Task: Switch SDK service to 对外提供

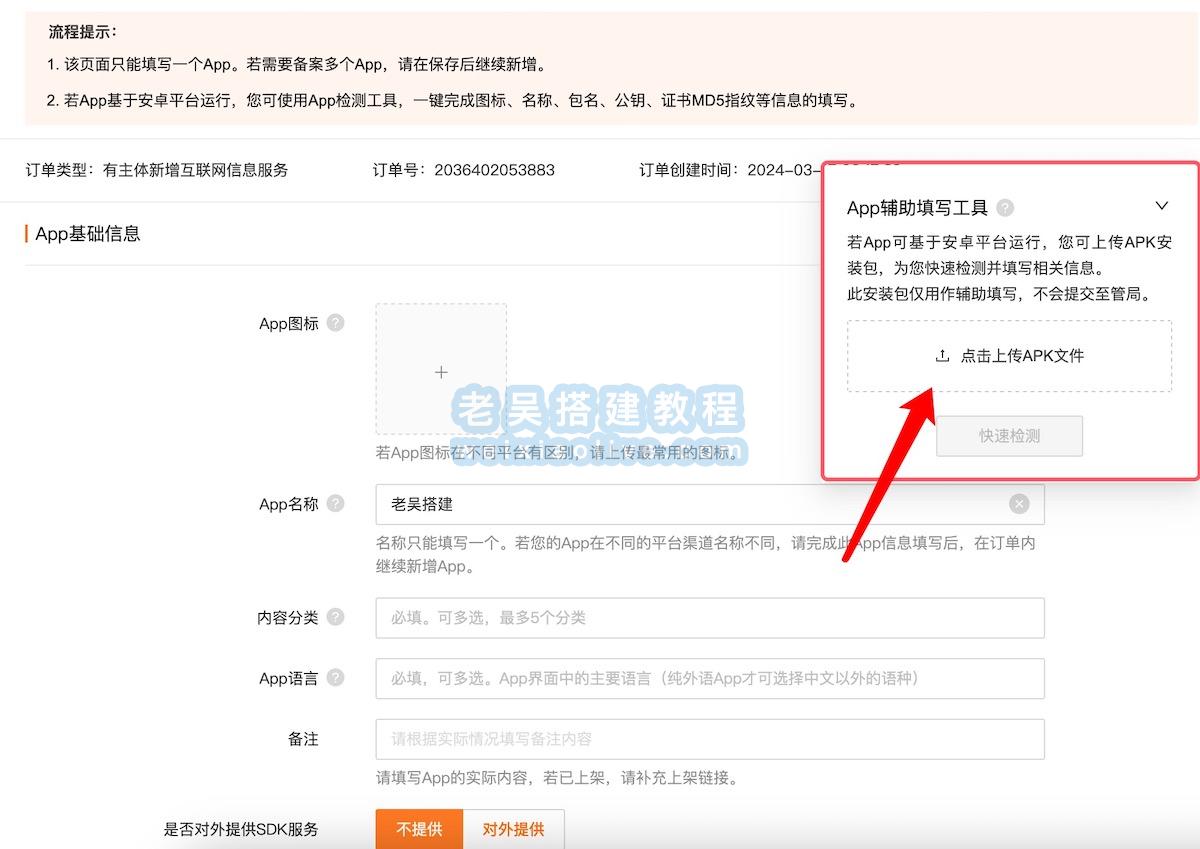Action: coord(514,829)
